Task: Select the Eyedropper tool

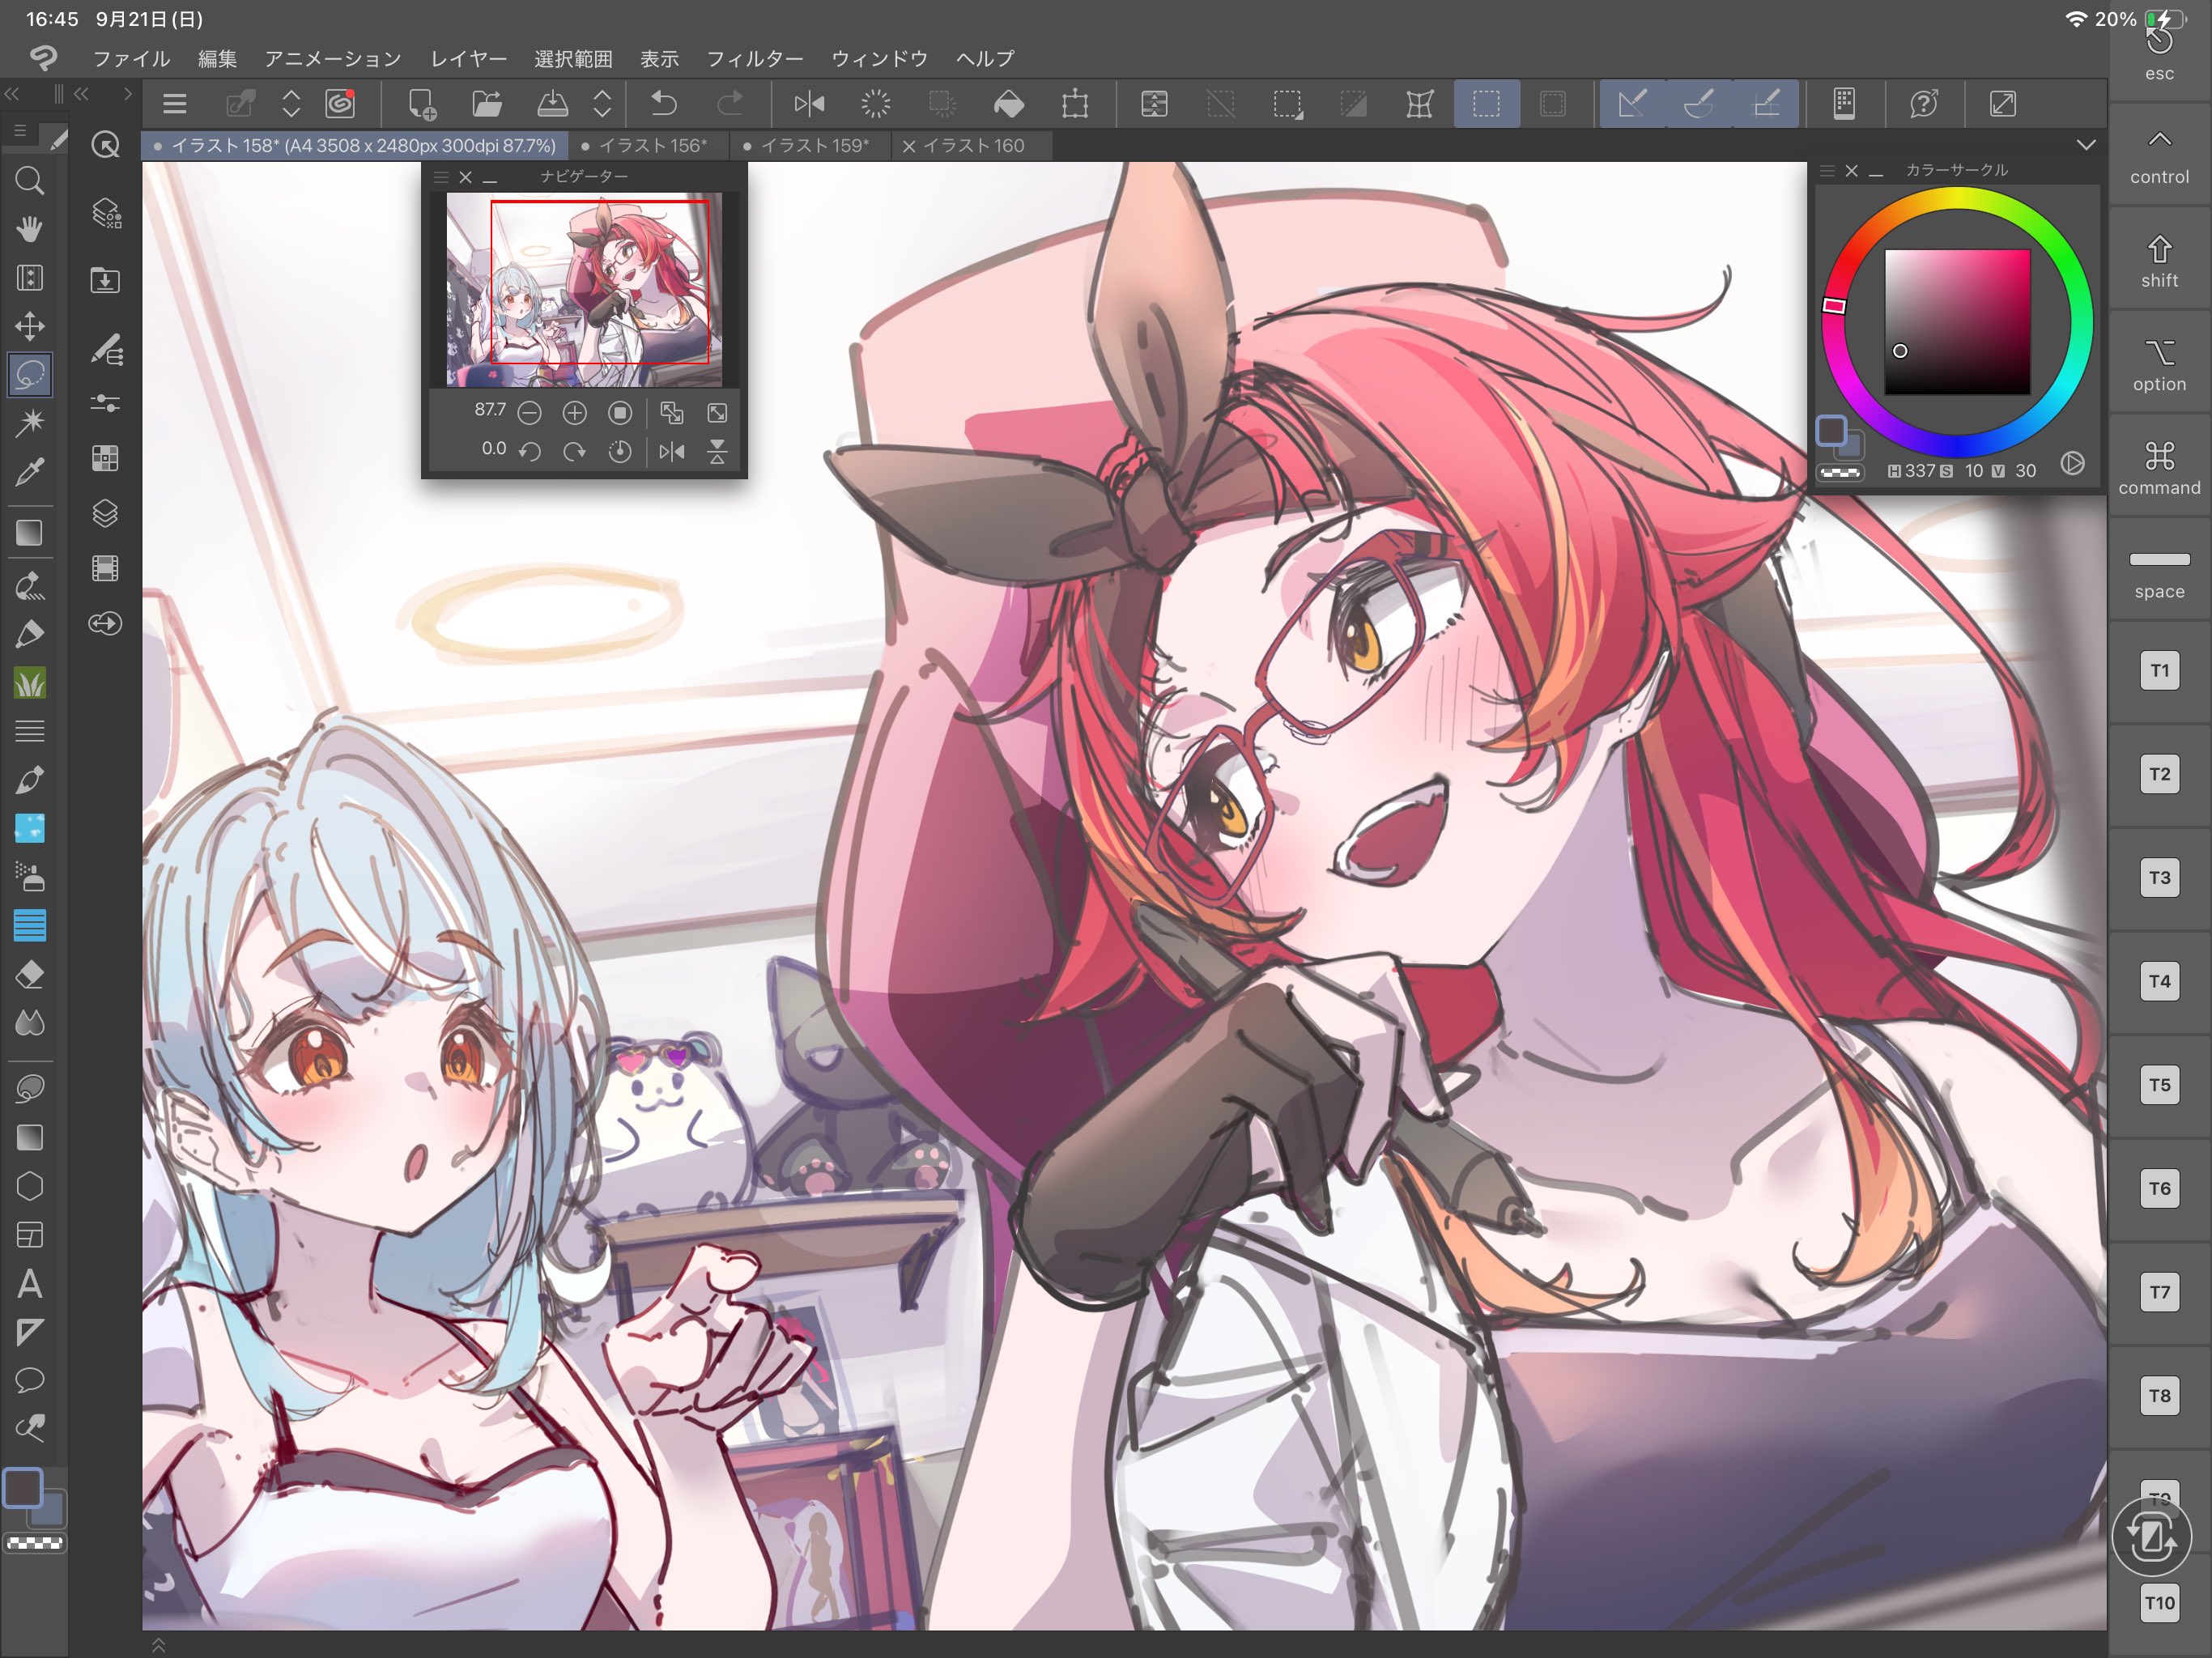Action: click(30, 471)
